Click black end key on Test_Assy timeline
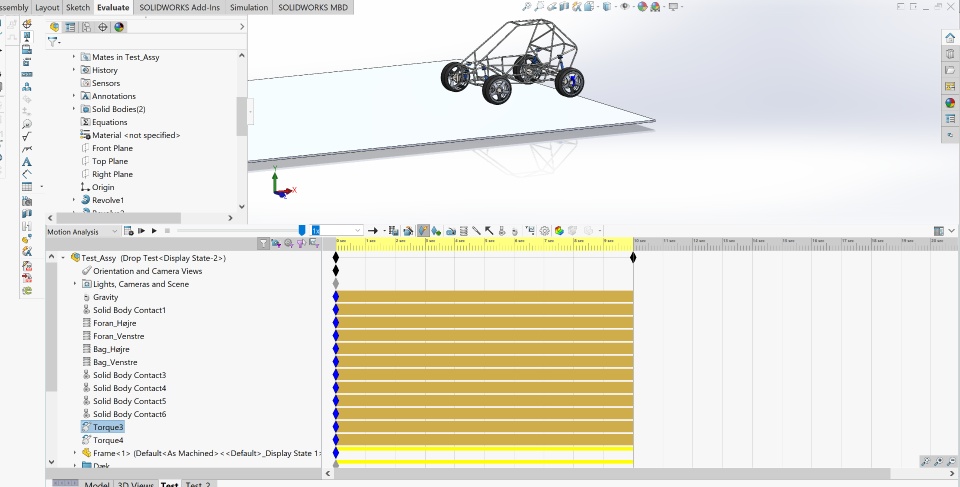This screenshot has width=960, height=487. point(633,257)
